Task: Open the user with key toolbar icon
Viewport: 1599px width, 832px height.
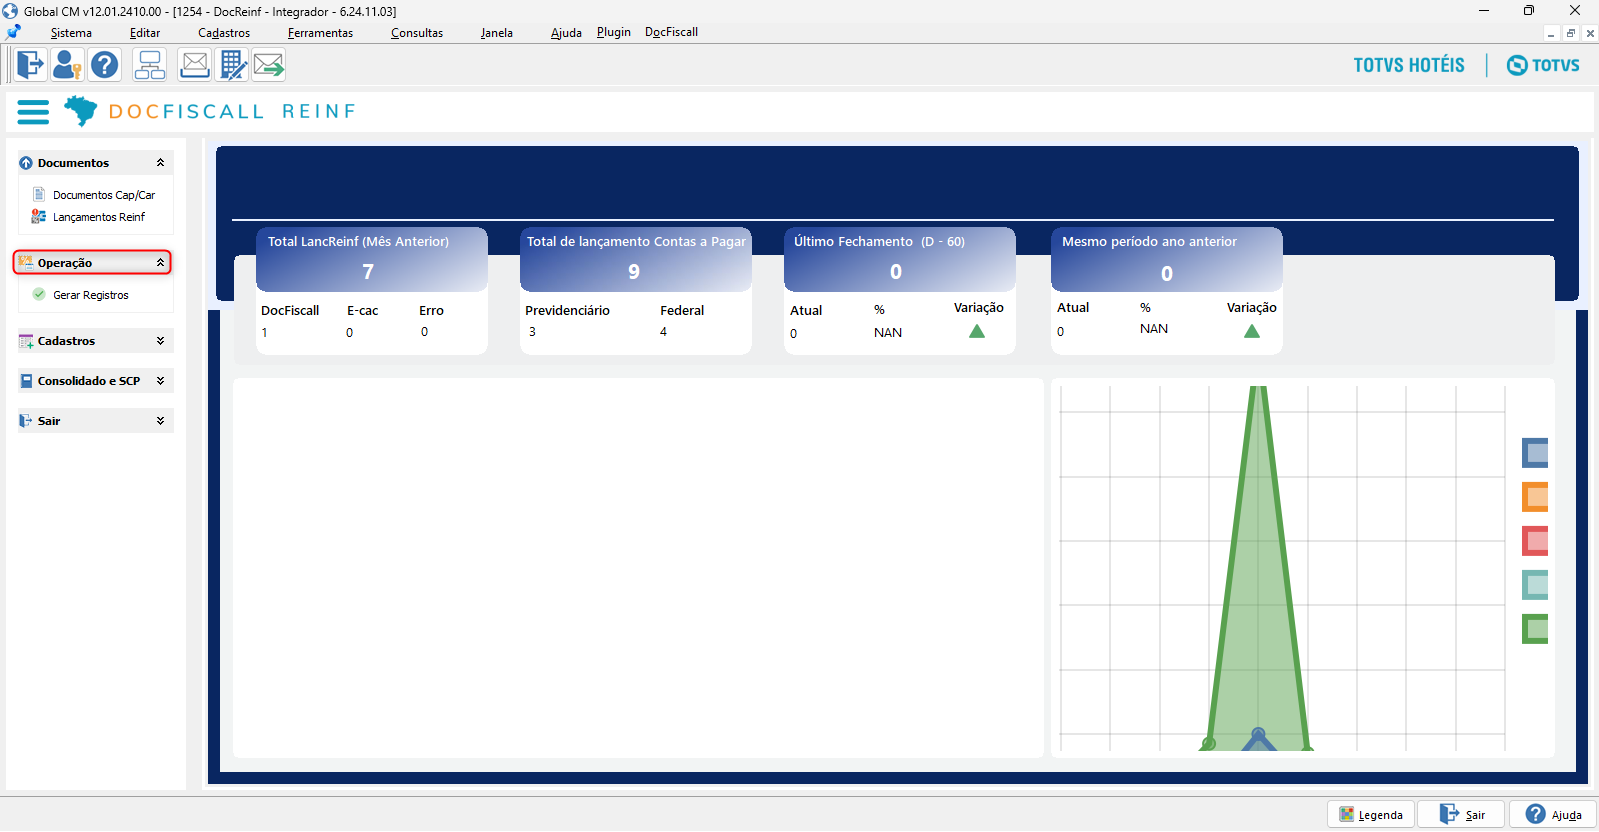Action: (x=67, y=65)
